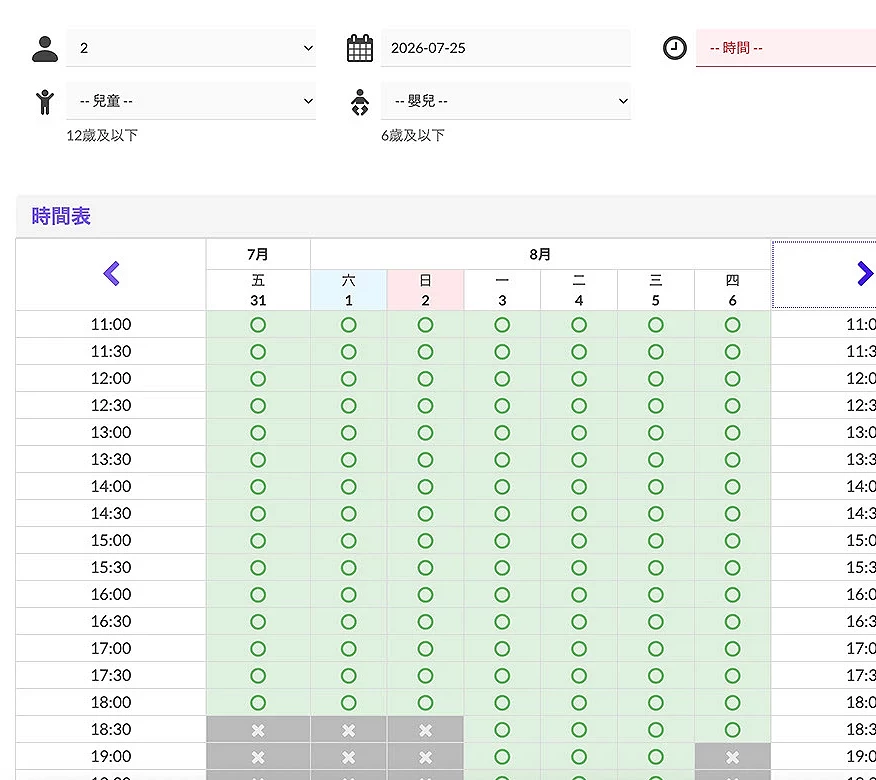The height and width of the screenshot is (780, 876).
Task: Select the 13:30 slot on Wednesday 5
Action: coord(656,460)
